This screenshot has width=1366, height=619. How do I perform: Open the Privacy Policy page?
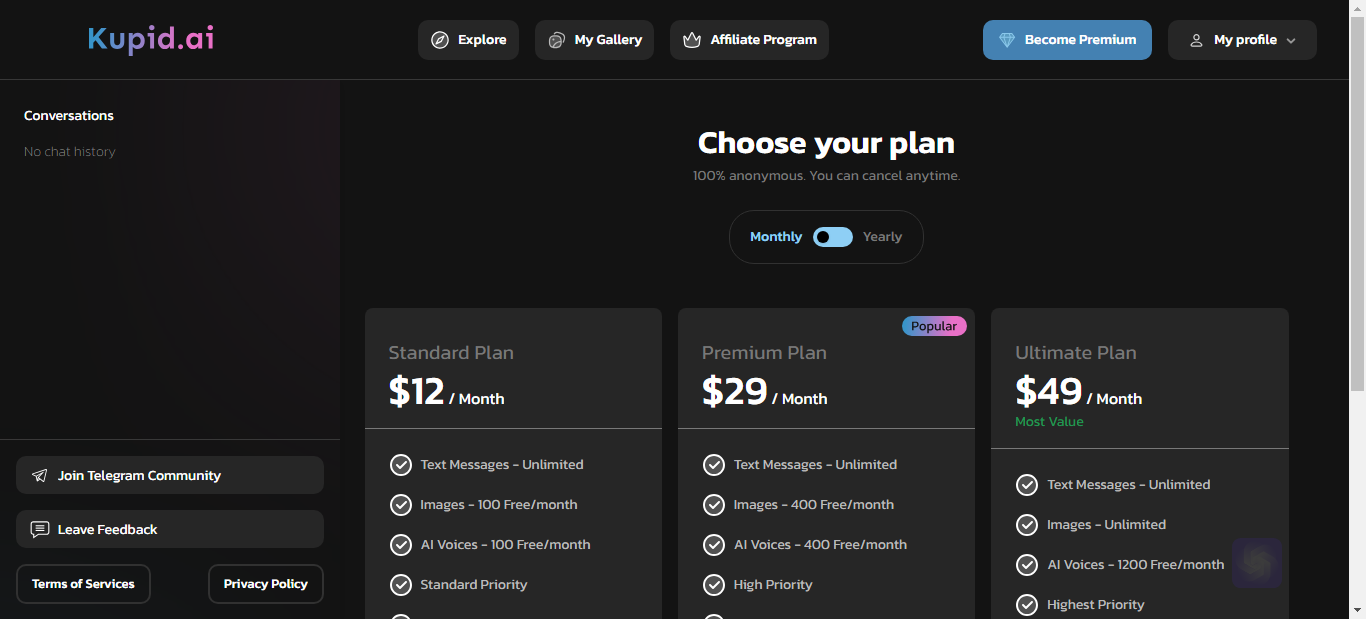pyautogui.click(x=266, y=584)
